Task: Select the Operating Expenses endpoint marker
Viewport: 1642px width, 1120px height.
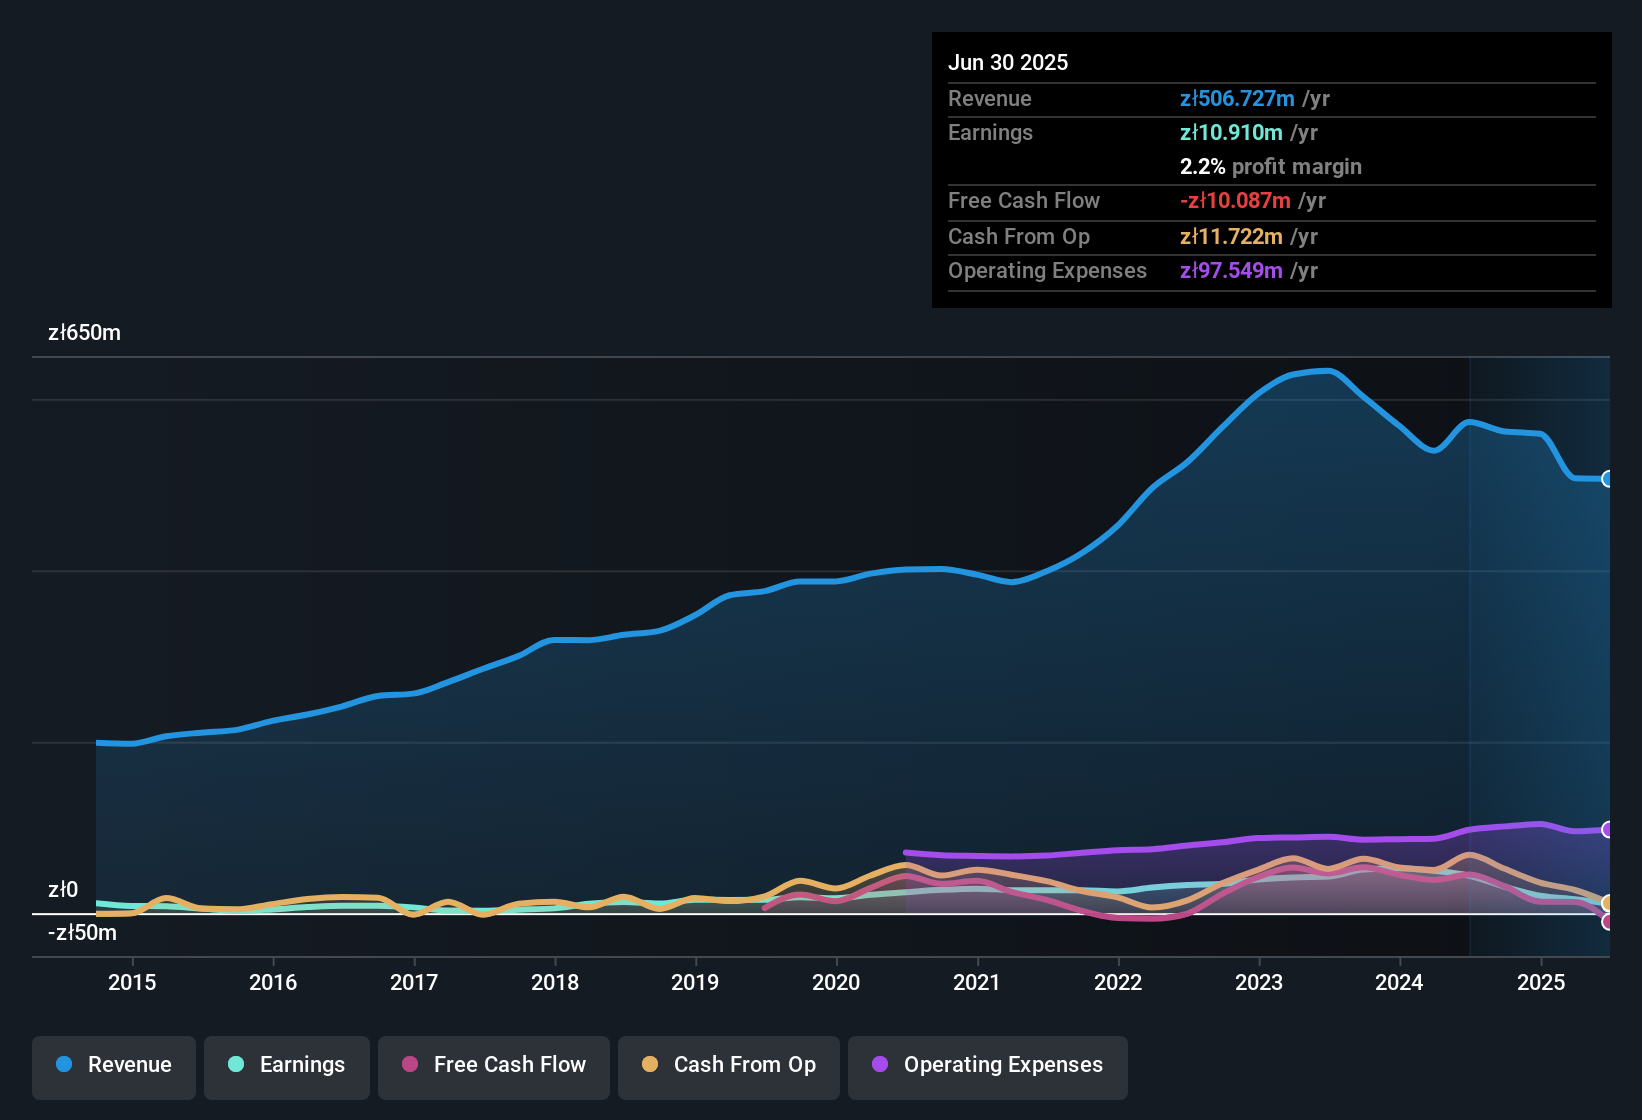Action: point(1608,829)
